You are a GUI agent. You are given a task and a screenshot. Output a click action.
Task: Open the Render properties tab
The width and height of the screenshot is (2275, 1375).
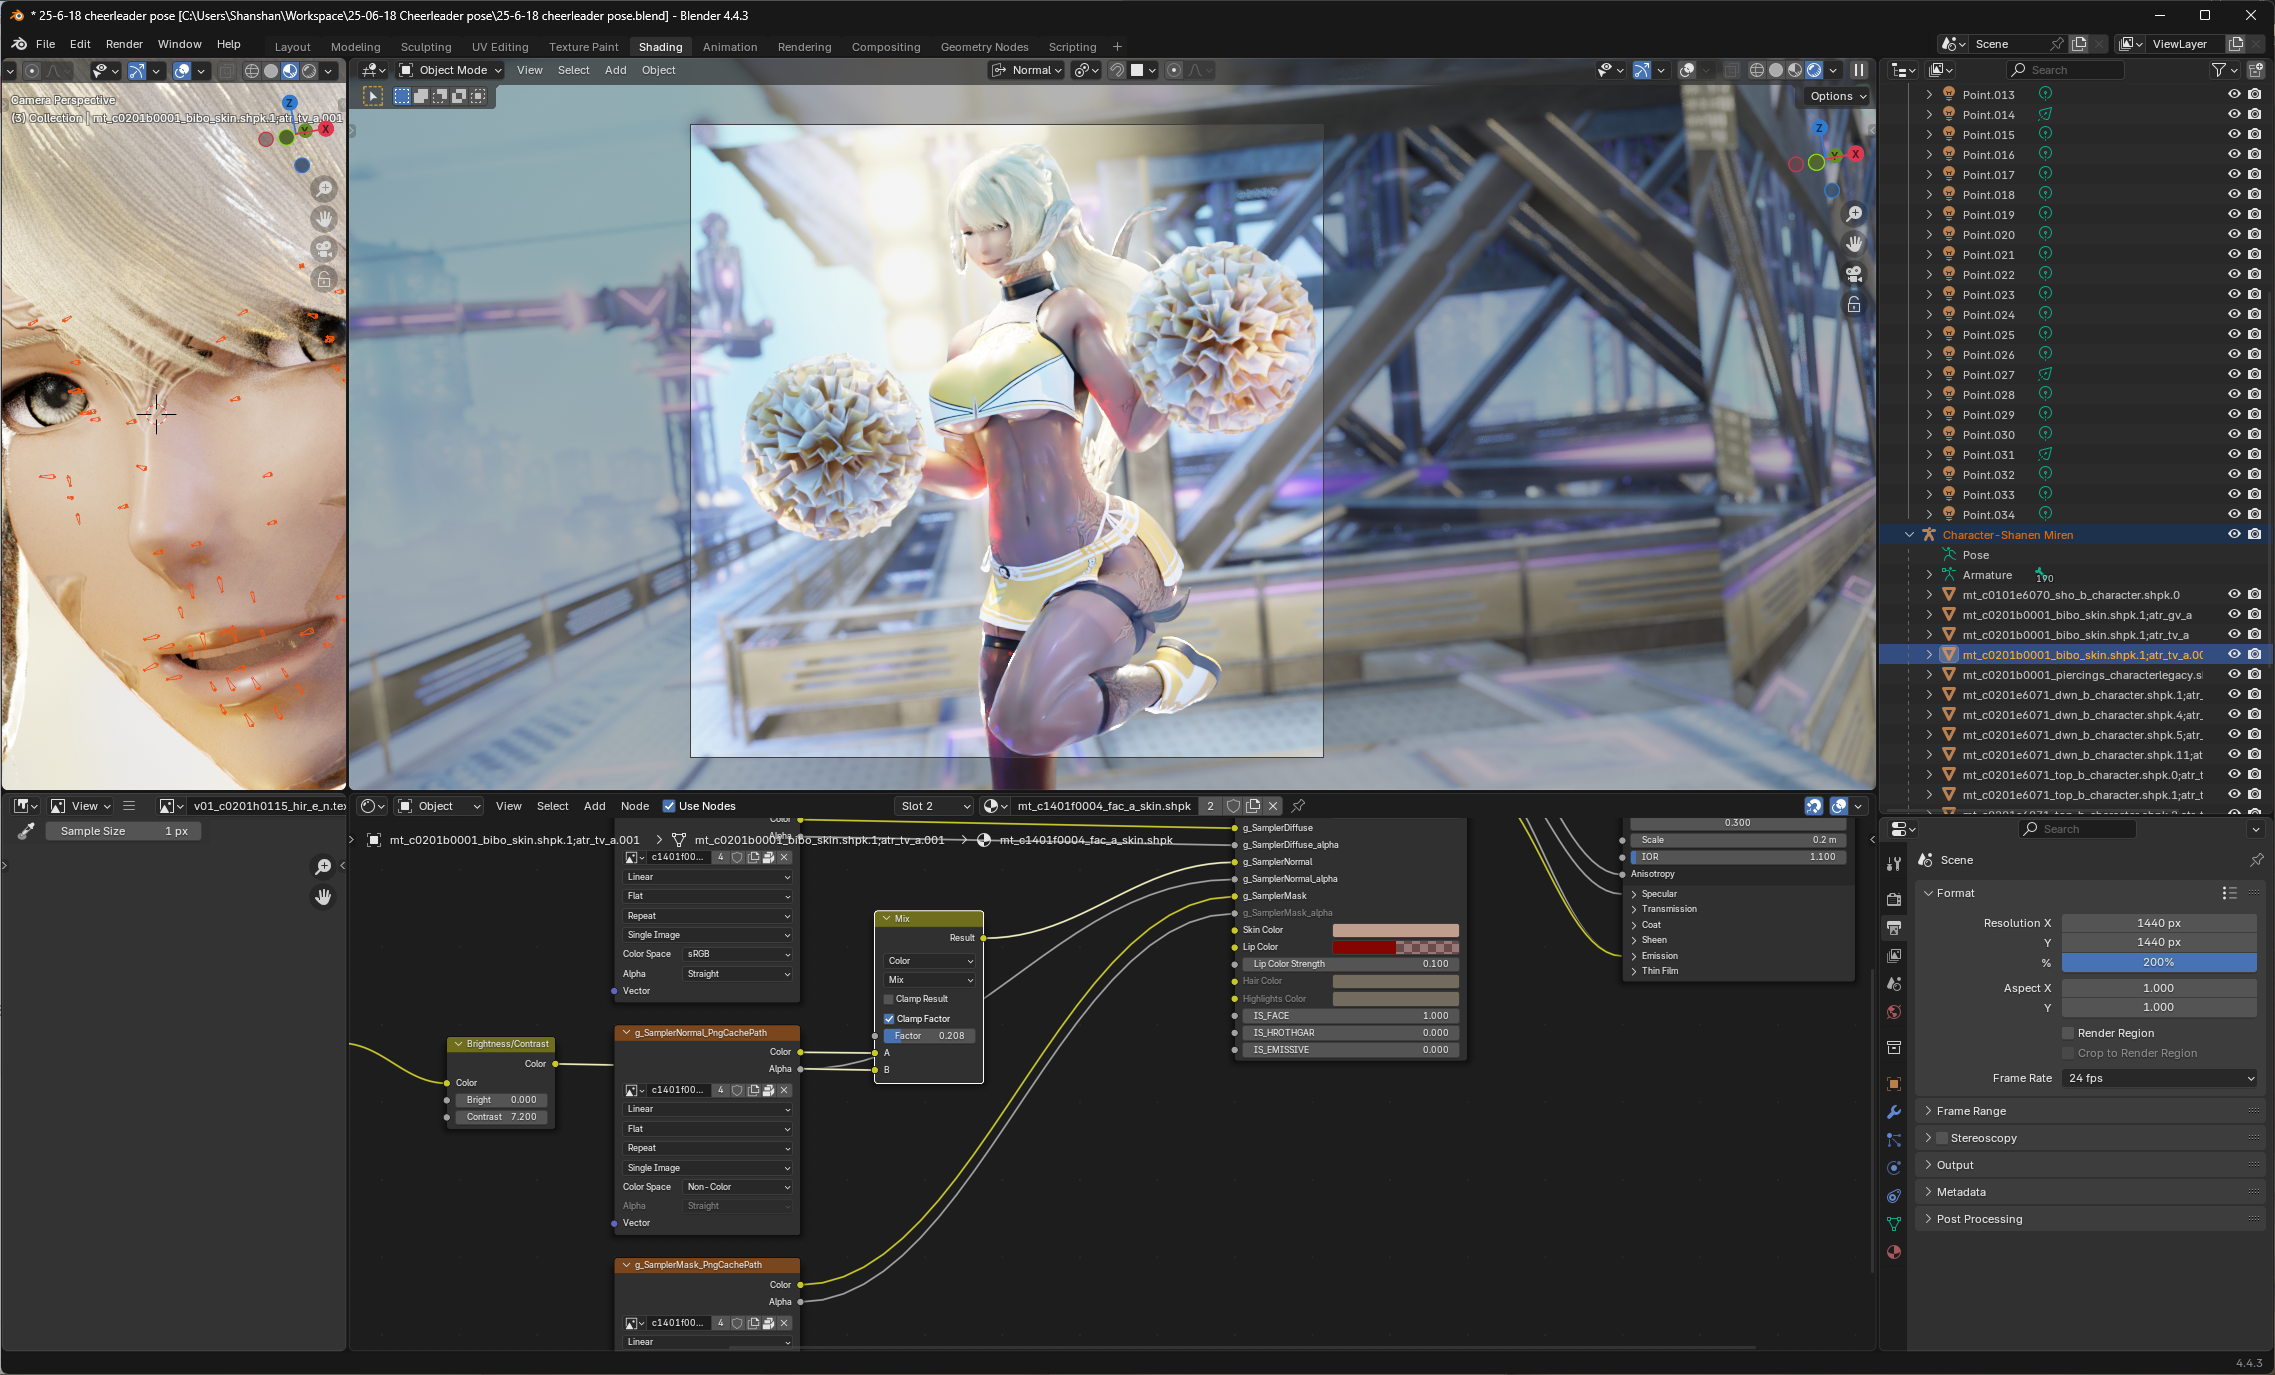[x=1893, y=900]
